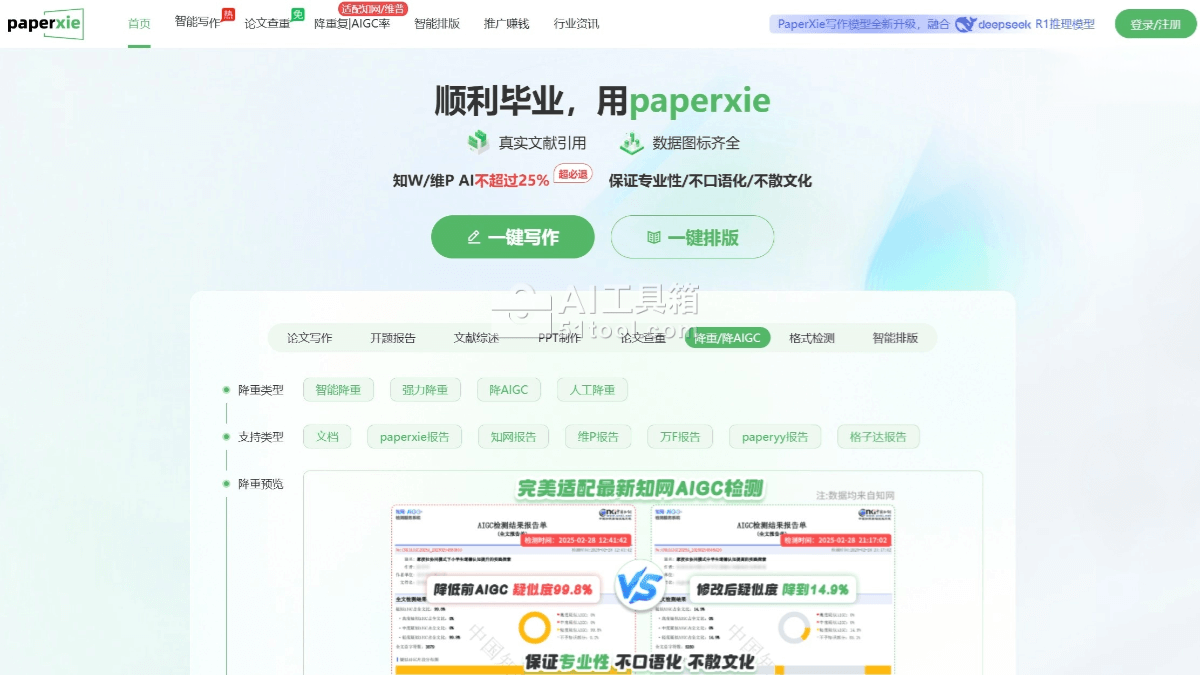Open 降重复|AIGC率 navigation item
This screenshot has width=1200, height=675.
pyautogui.click(x=352, y=24)
